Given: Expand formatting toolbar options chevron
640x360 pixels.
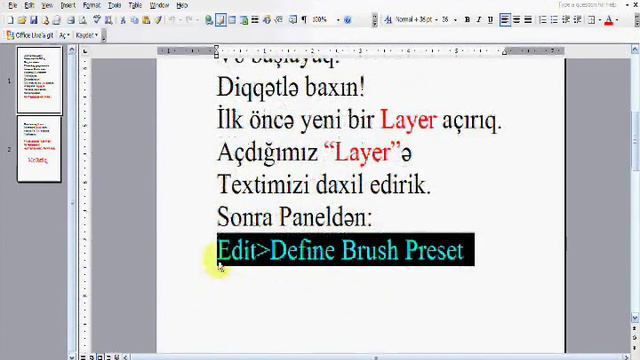Looking at the screenshot, I should tap(637, 20).
